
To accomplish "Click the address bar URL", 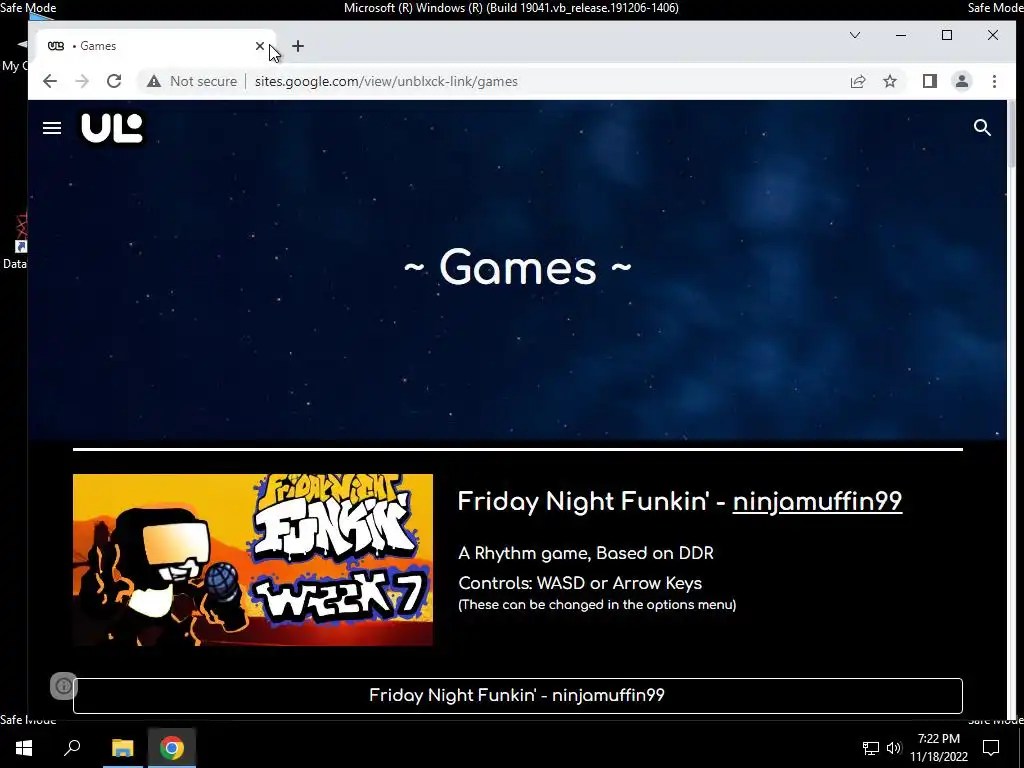I will point(386,81).
